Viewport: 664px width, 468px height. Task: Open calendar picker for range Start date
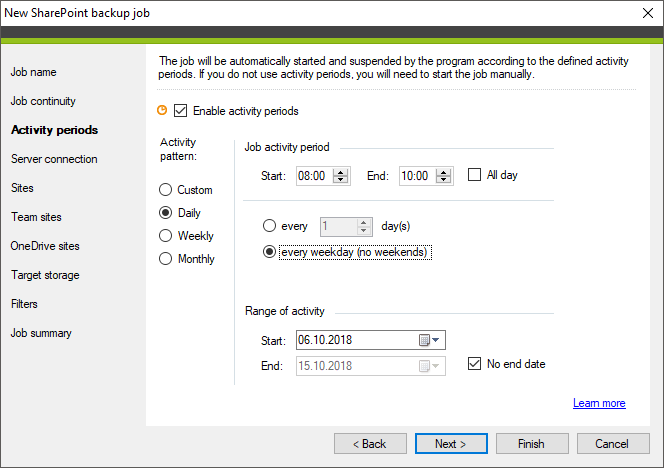[424, 340]
